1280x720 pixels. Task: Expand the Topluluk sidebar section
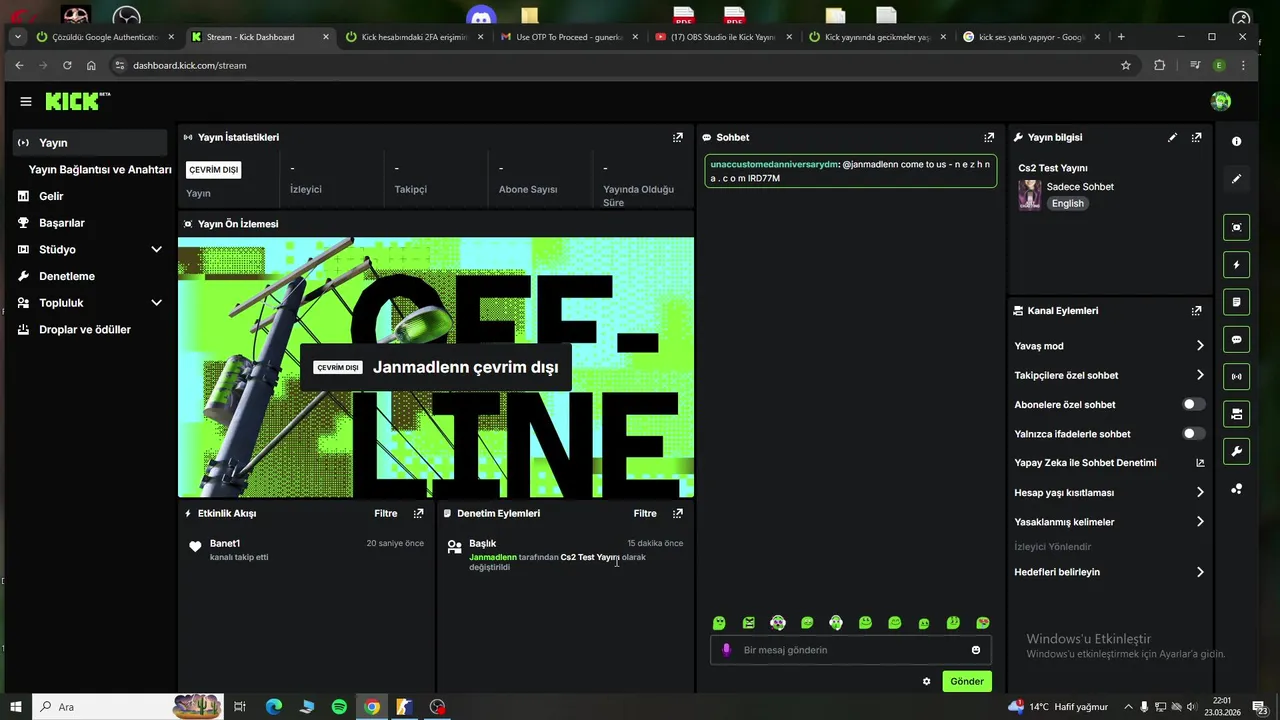[156, 302]
